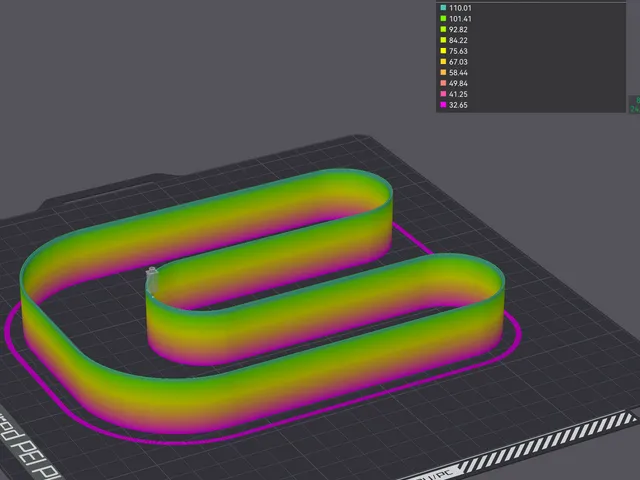640x480 pixels.
Task: Click the 101.41 green color swatch
Action: click(x=443, y=18)
